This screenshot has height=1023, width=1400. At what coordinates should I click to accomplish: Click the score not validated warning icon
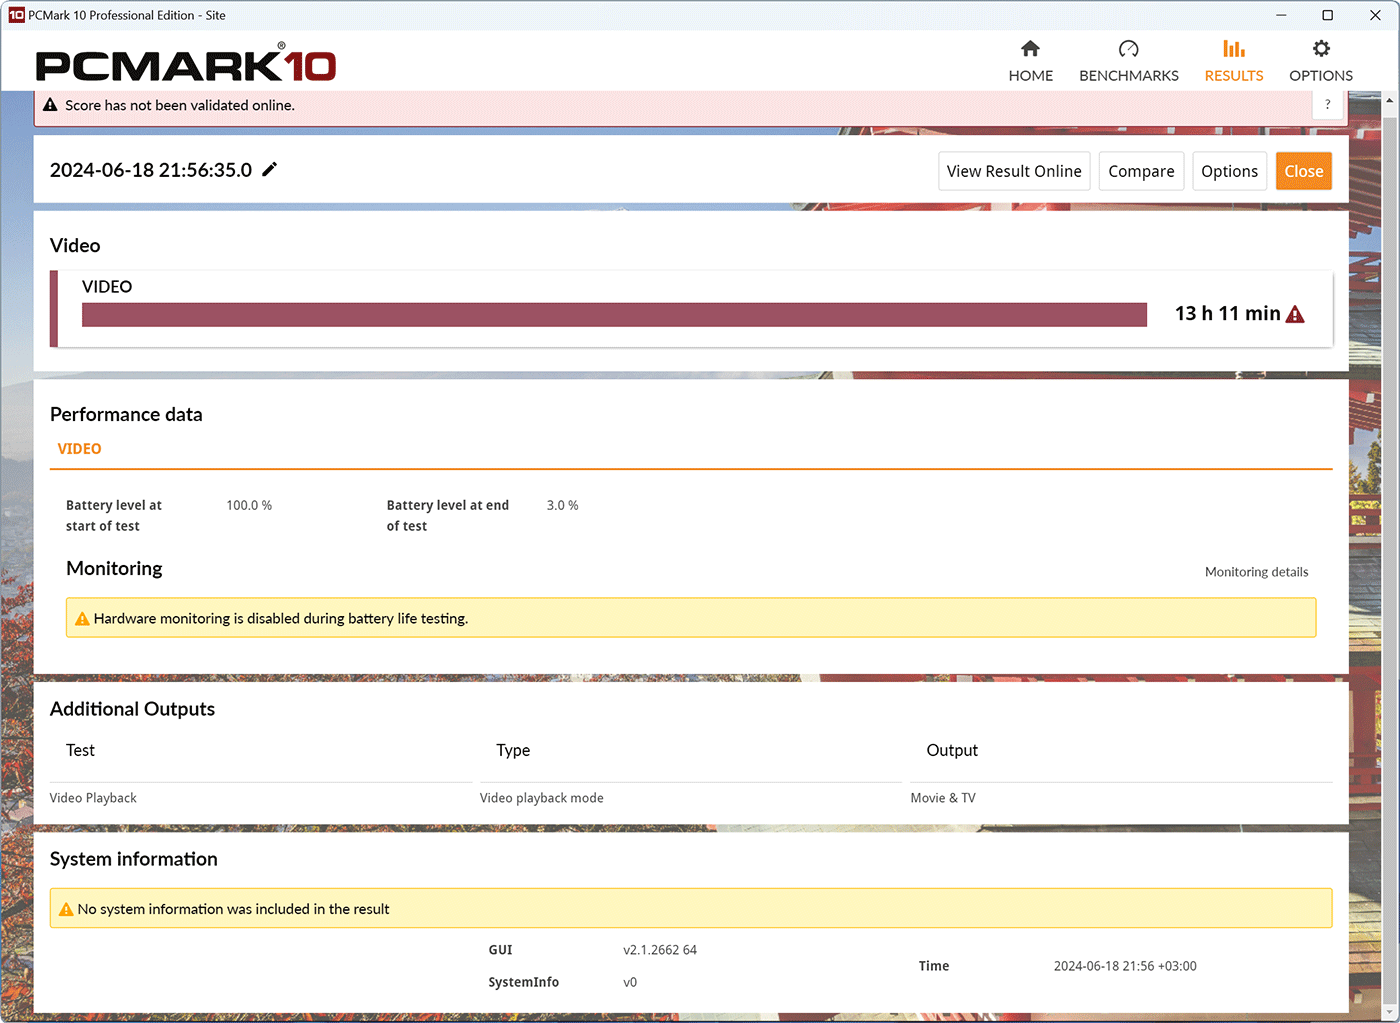(50, 105)
